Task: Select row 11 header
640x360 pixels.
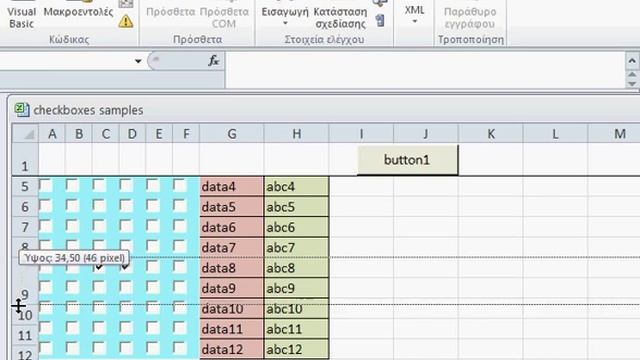Action: [x=25, y=336]
